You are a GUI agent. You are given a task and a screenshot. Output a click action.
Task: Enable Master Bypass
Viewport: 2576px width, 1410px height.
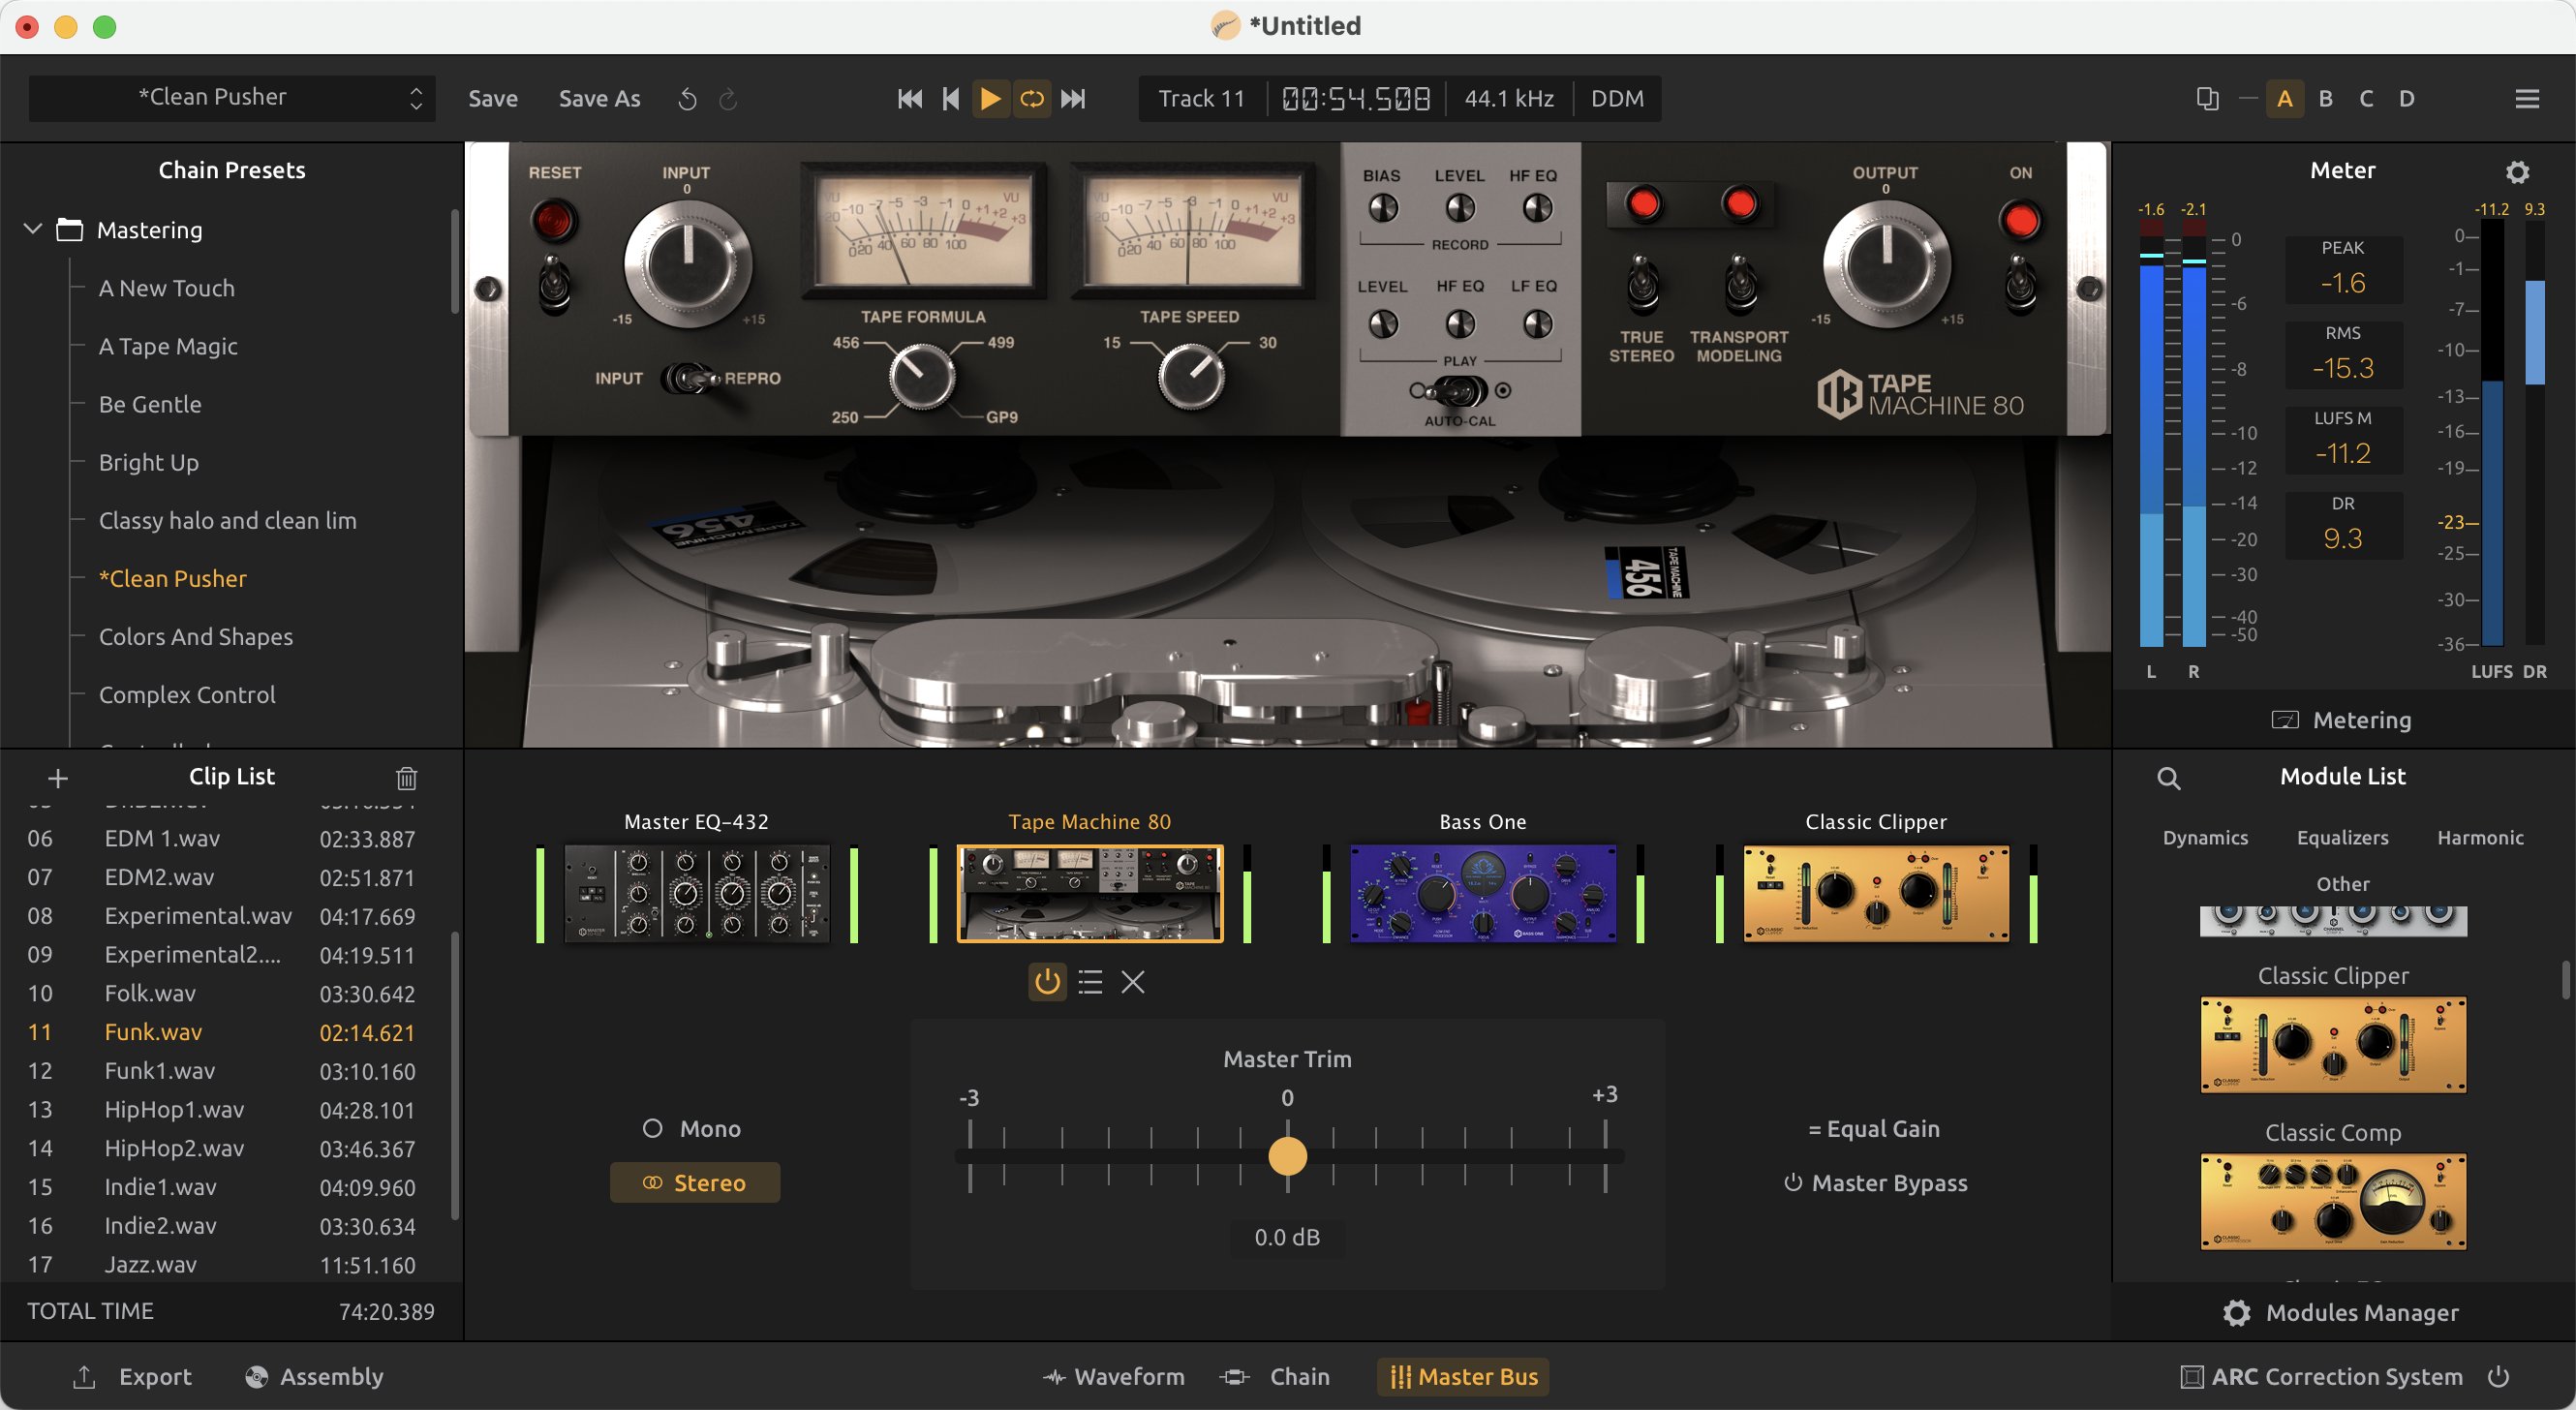tap(1876, 1182)
